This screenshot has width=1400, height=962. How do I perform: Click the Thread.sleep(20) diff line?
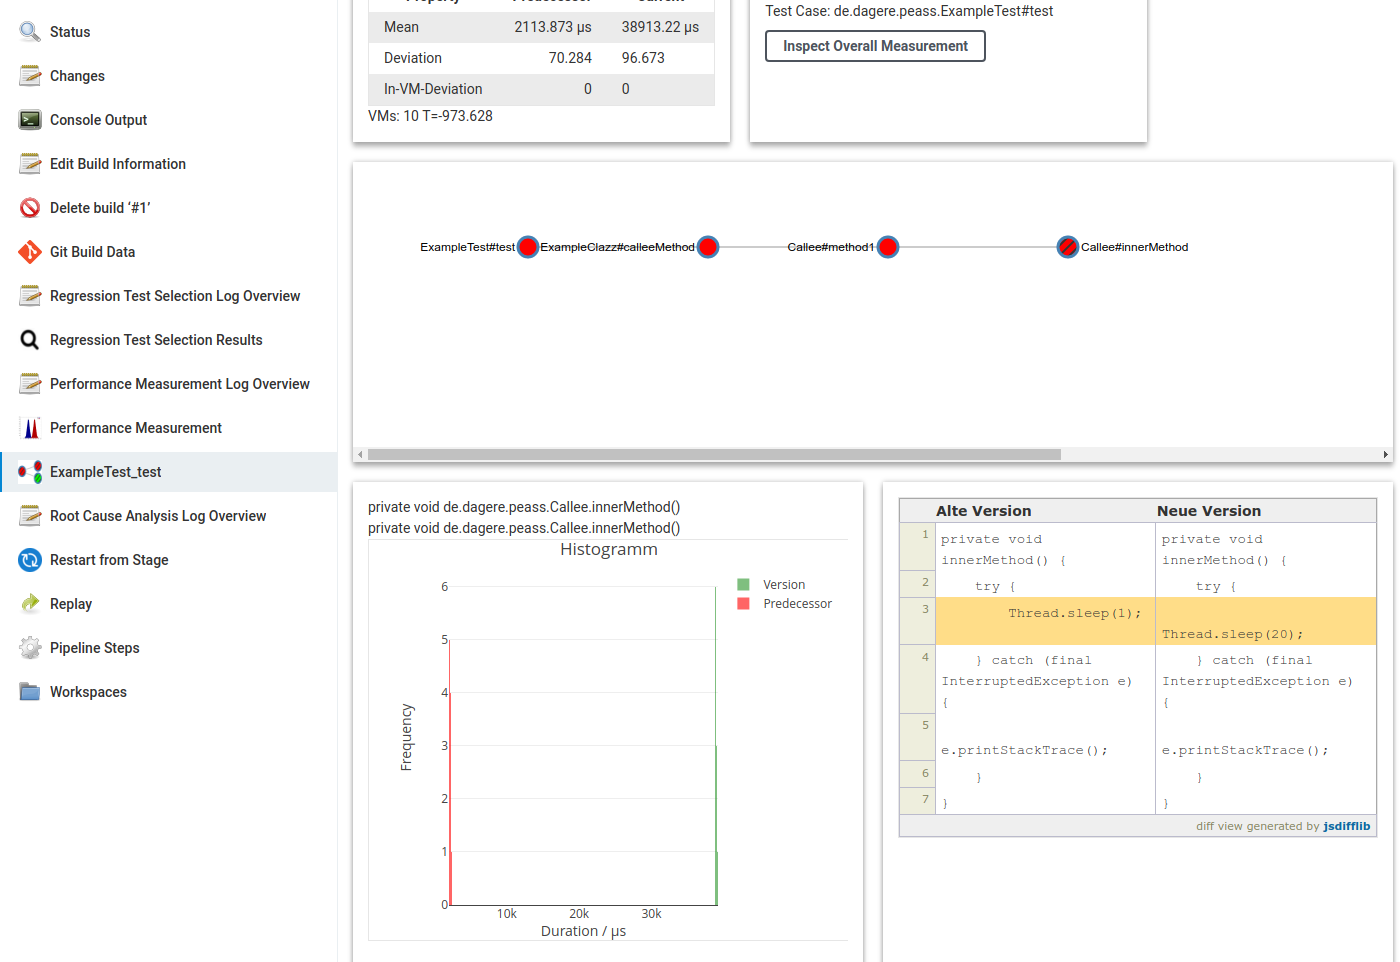coord(1266,621)
